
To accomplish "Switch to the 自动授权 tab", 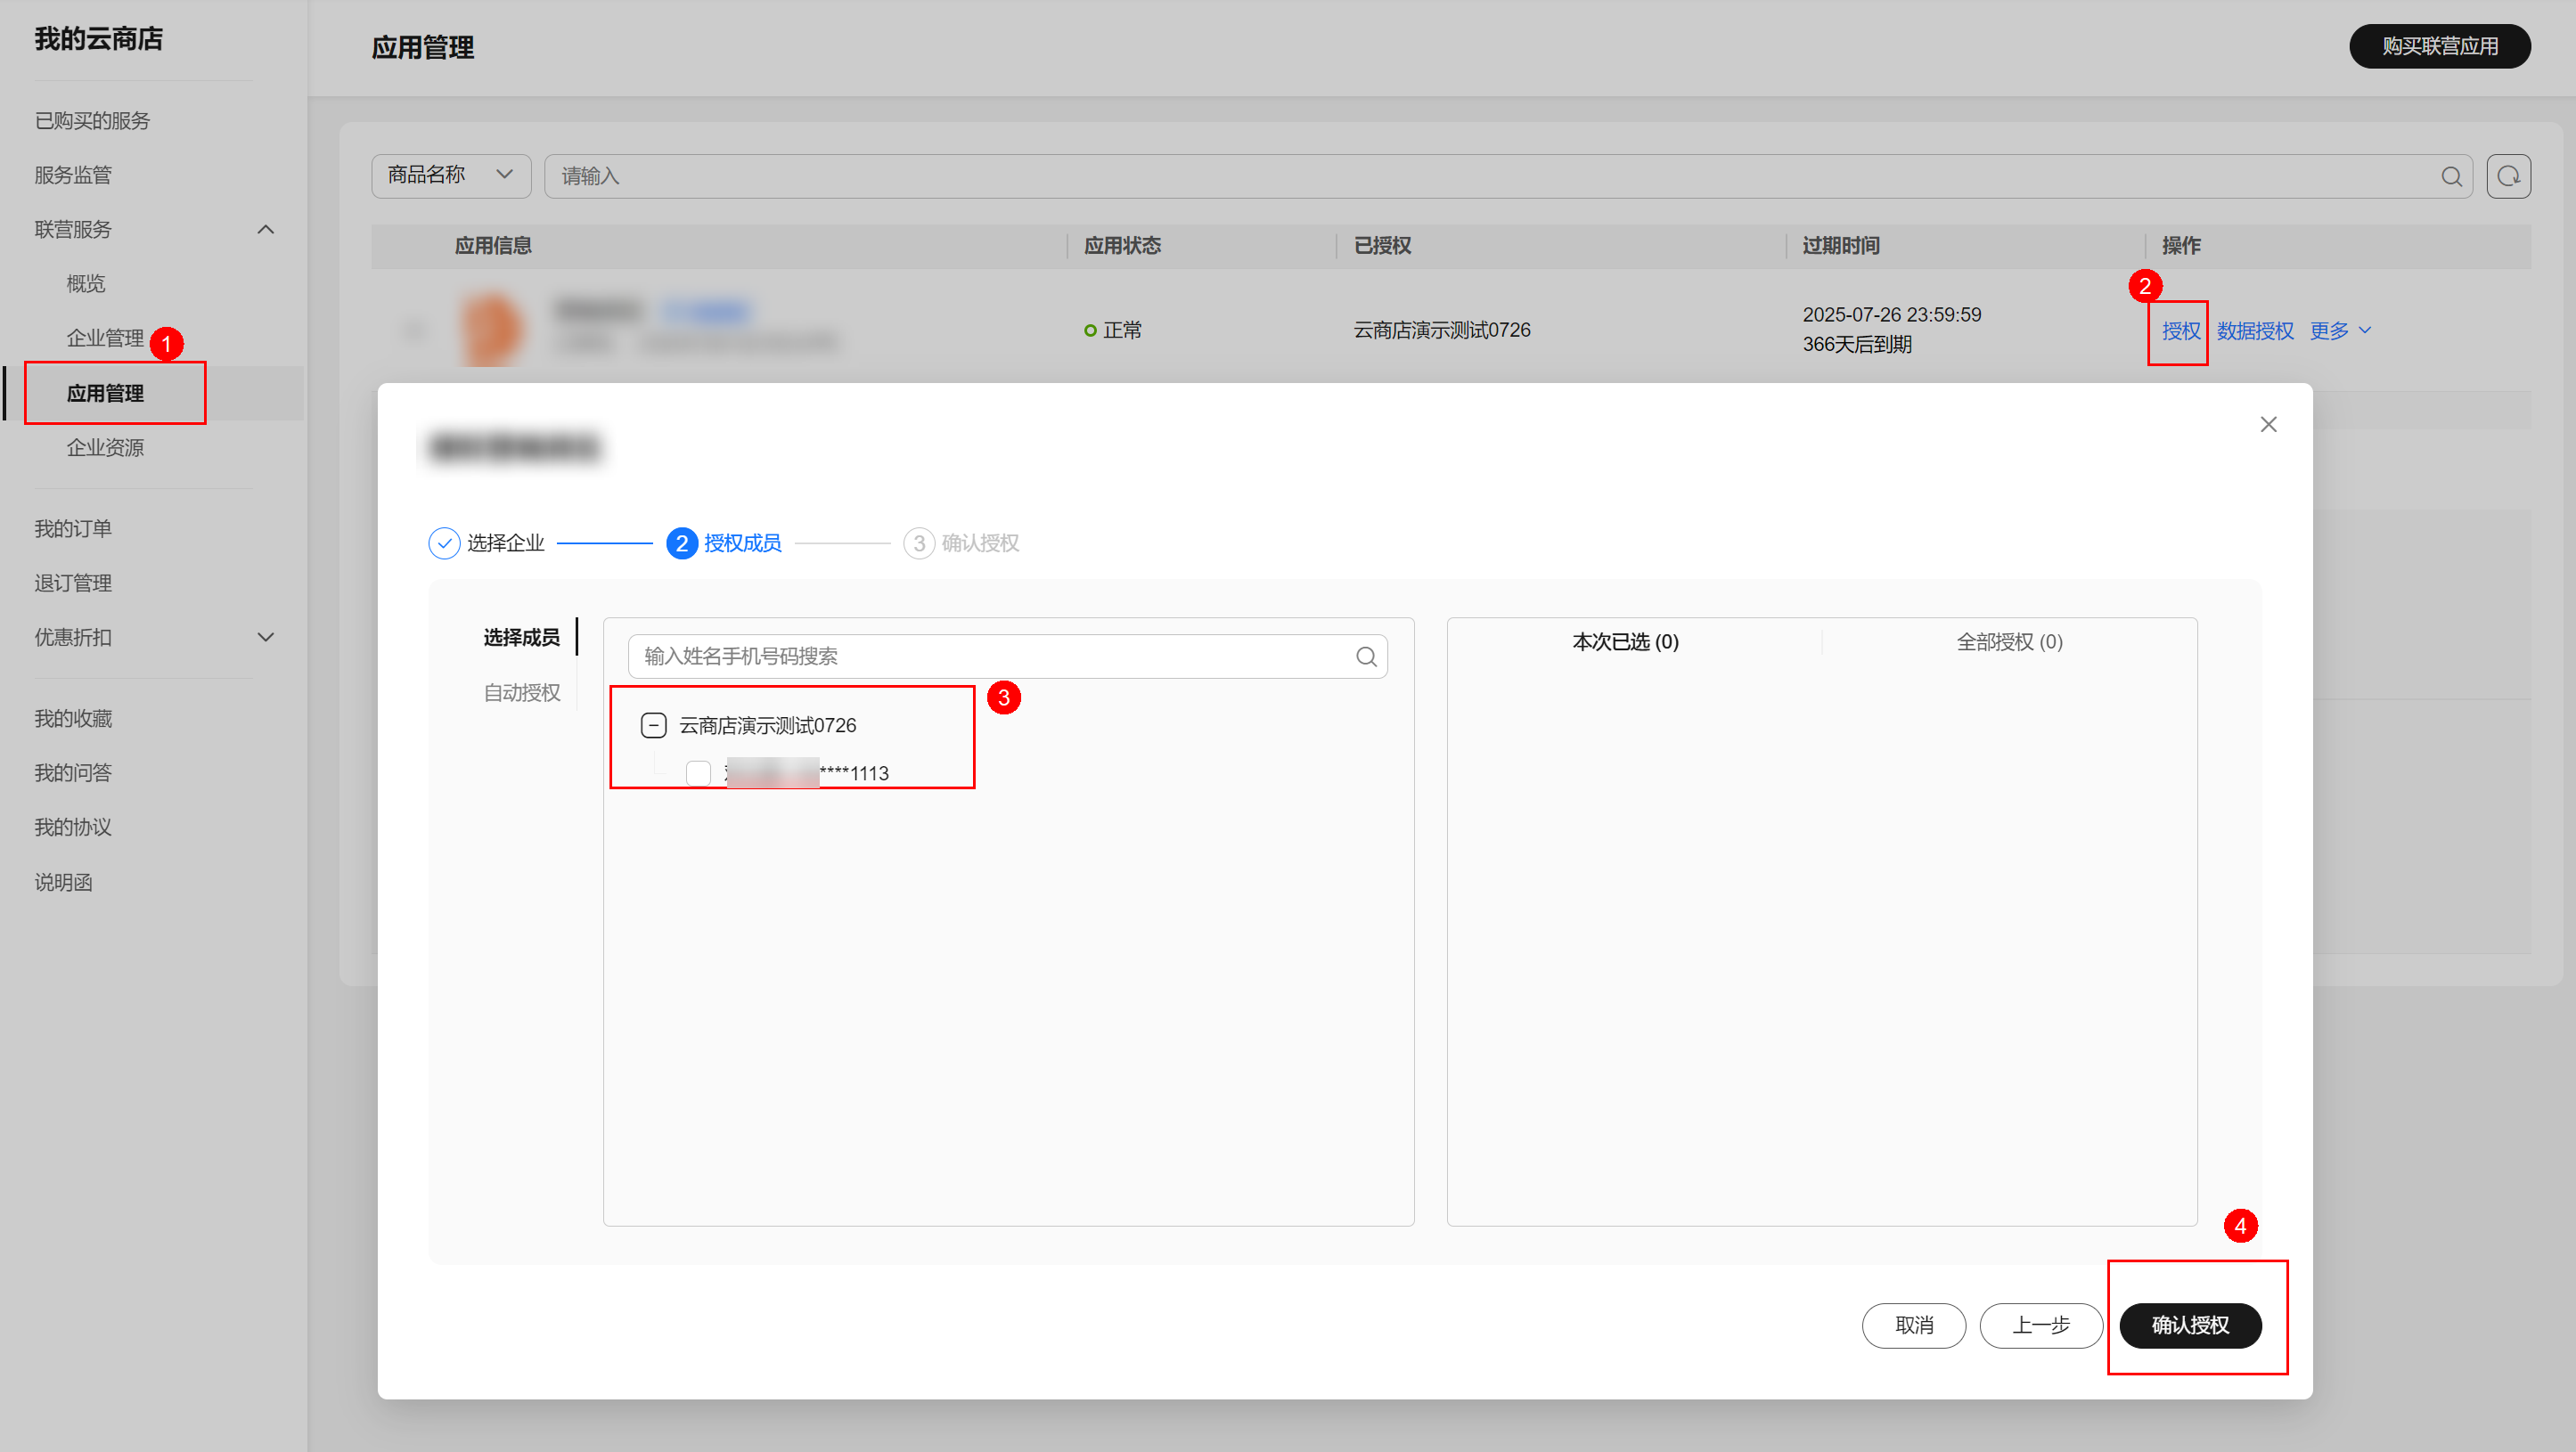I will (x=521, y=693).
